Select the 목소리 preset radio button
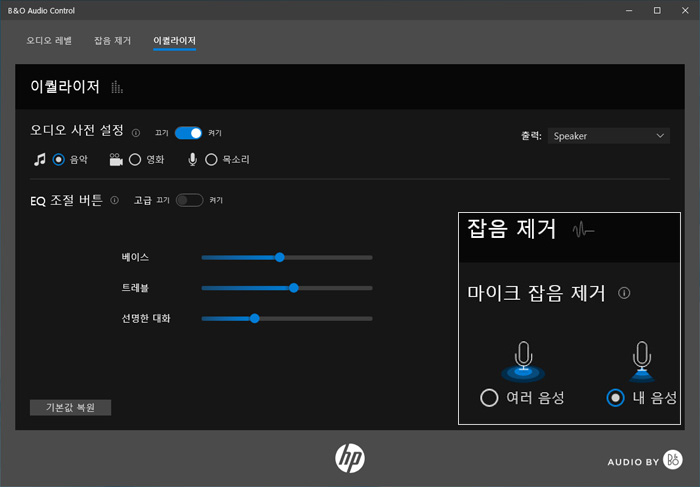The height and width of the screenshot is (487, 700). 211,159
